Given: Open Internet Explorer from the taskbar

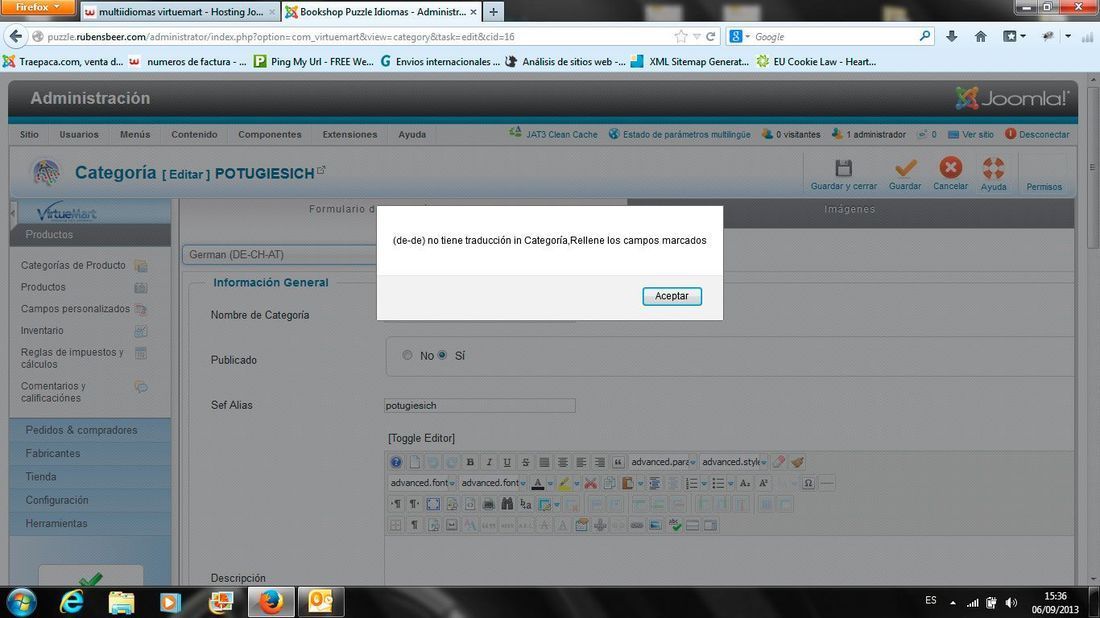Looking at the screenshot, I should tap(72, 602).
